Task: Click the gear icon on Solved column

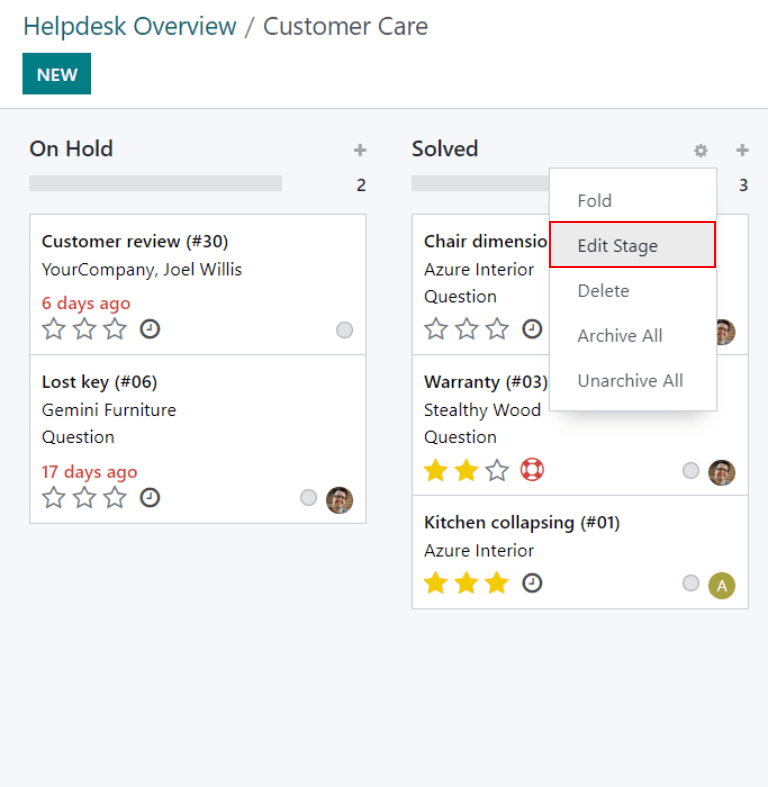Action: pos(700,151)
